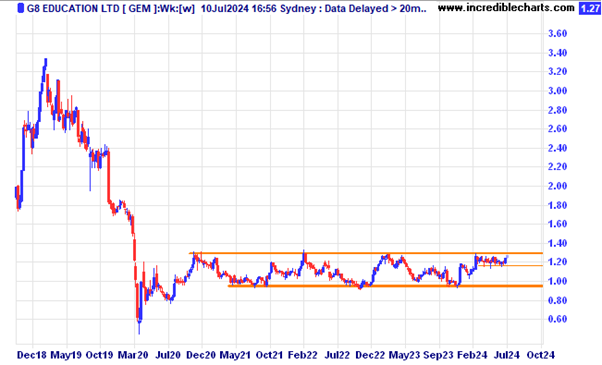Click the Oct24 date label
Viewport: 602px width, 365px height.
coord(540,355)
